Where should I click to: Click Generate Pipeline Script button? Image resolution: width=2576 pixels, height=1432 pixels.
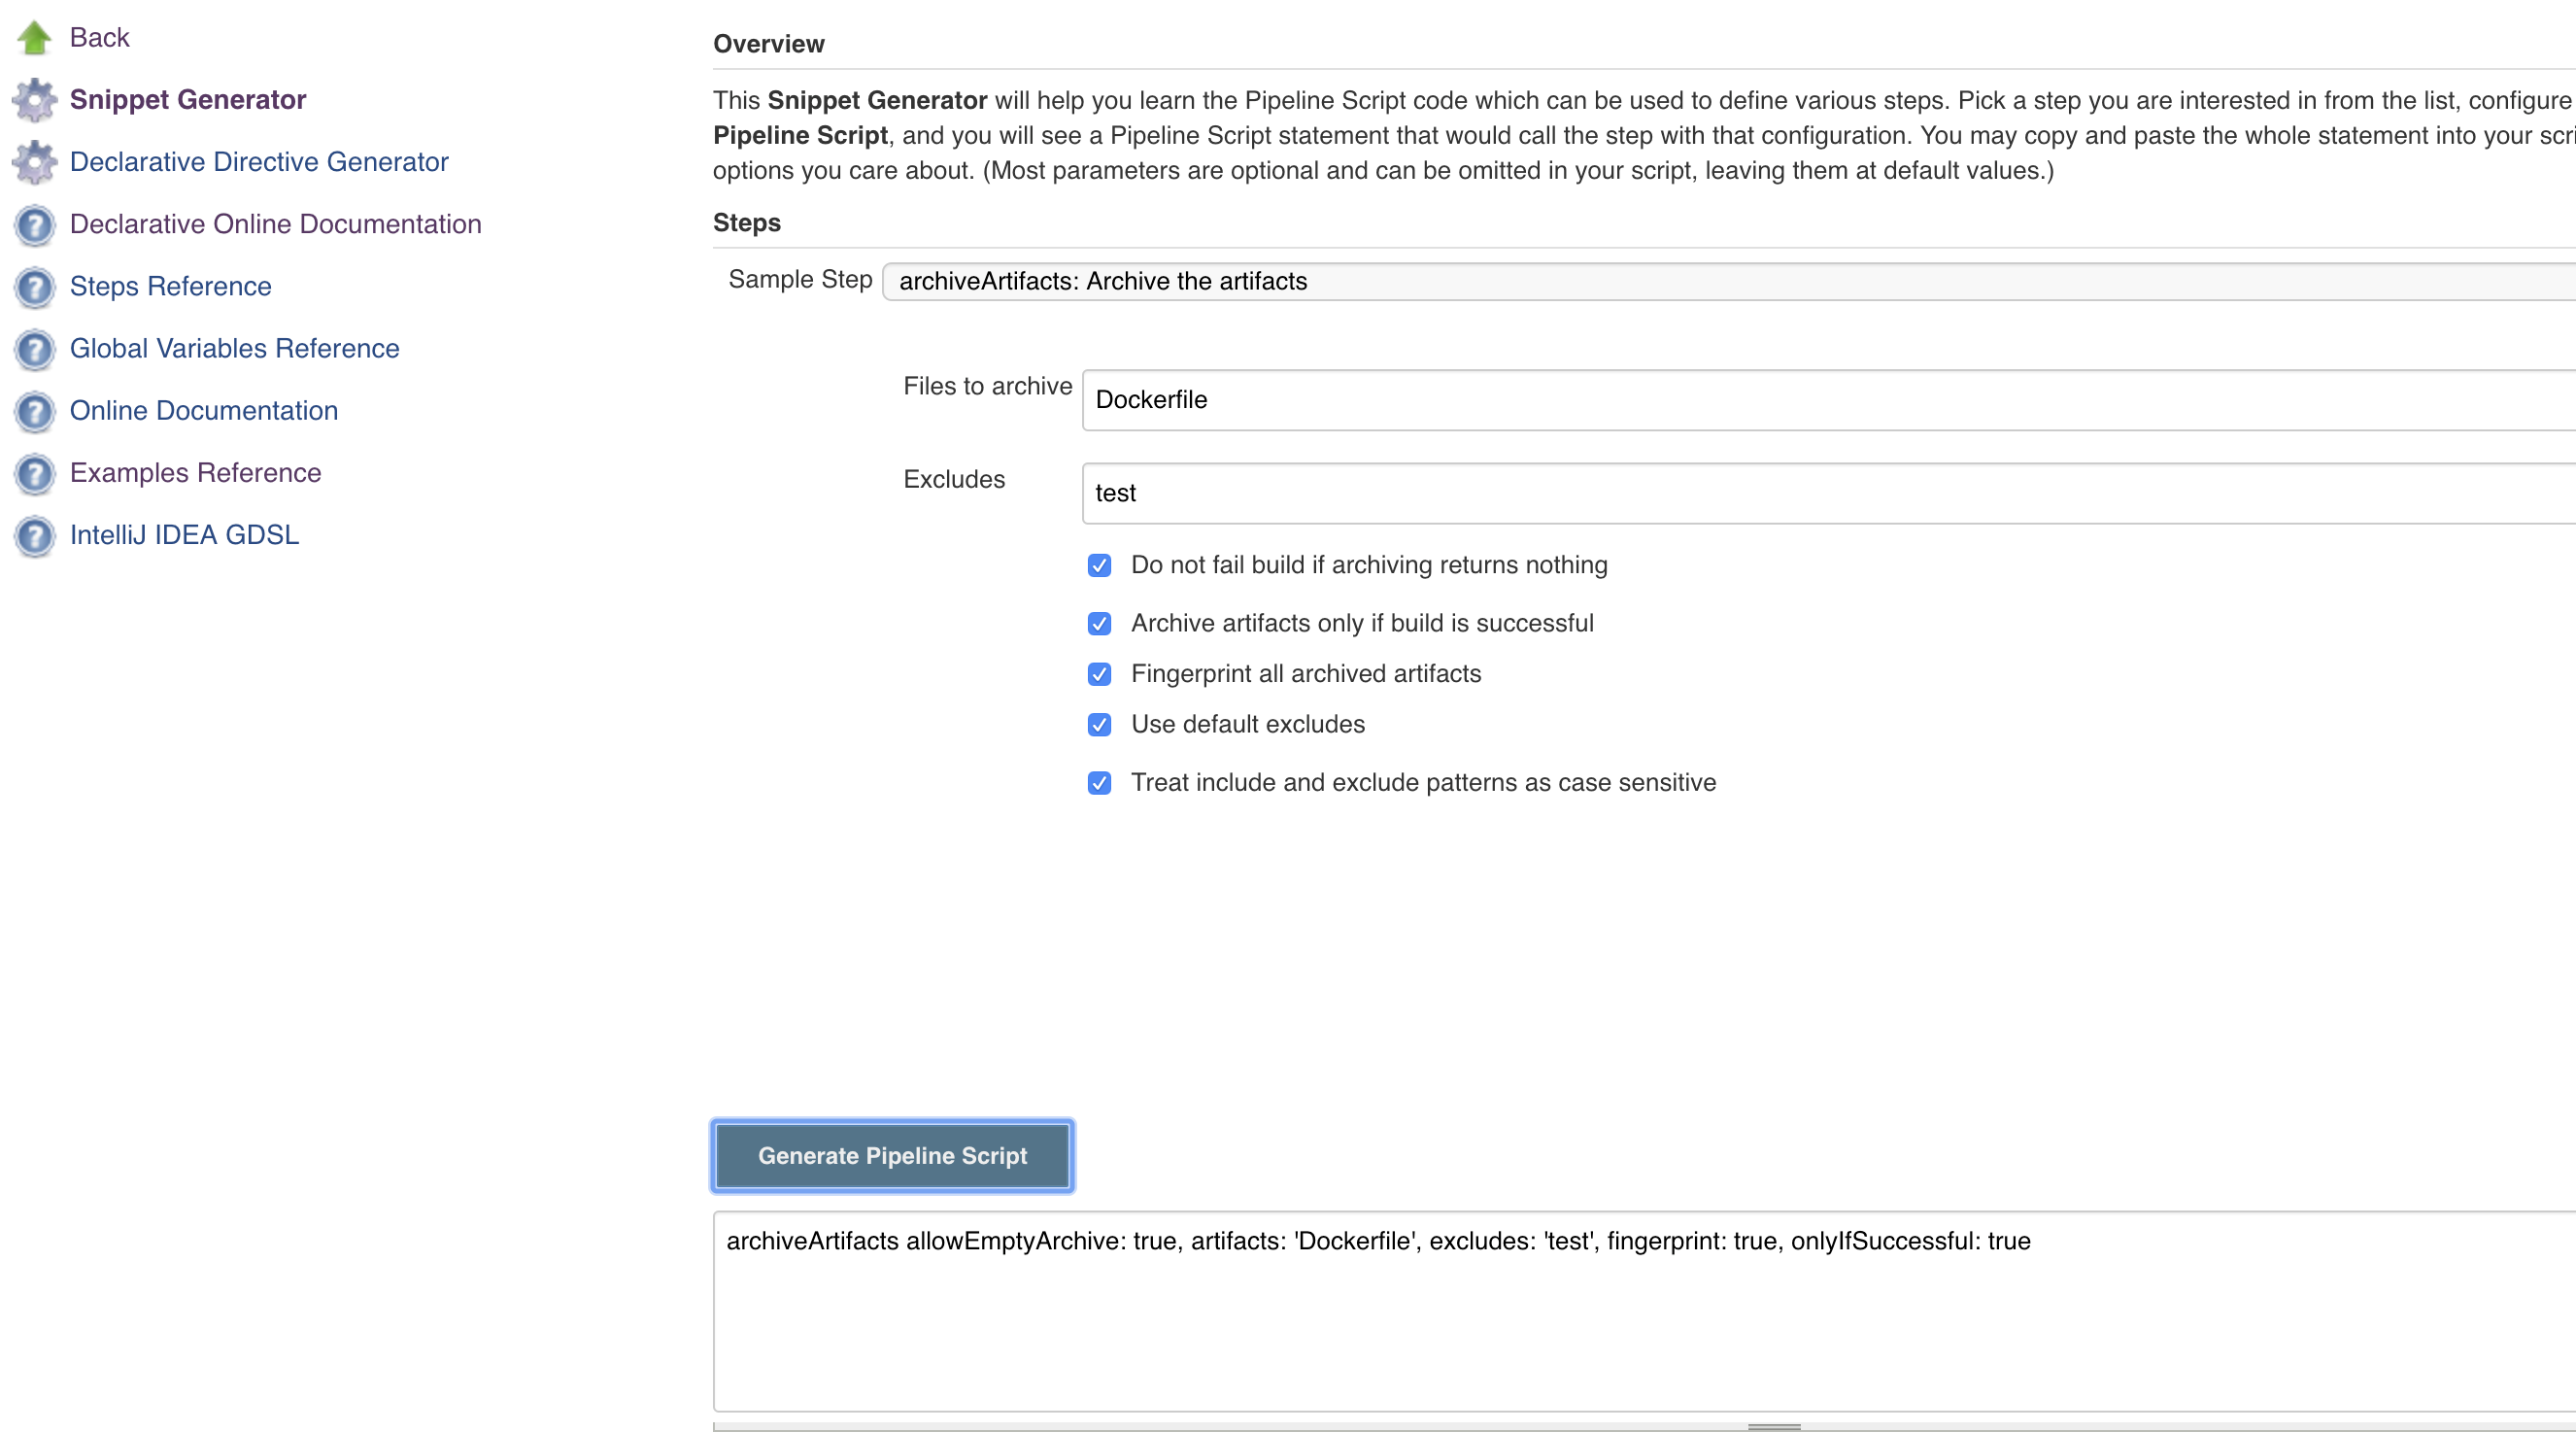tap(892, 1156)
